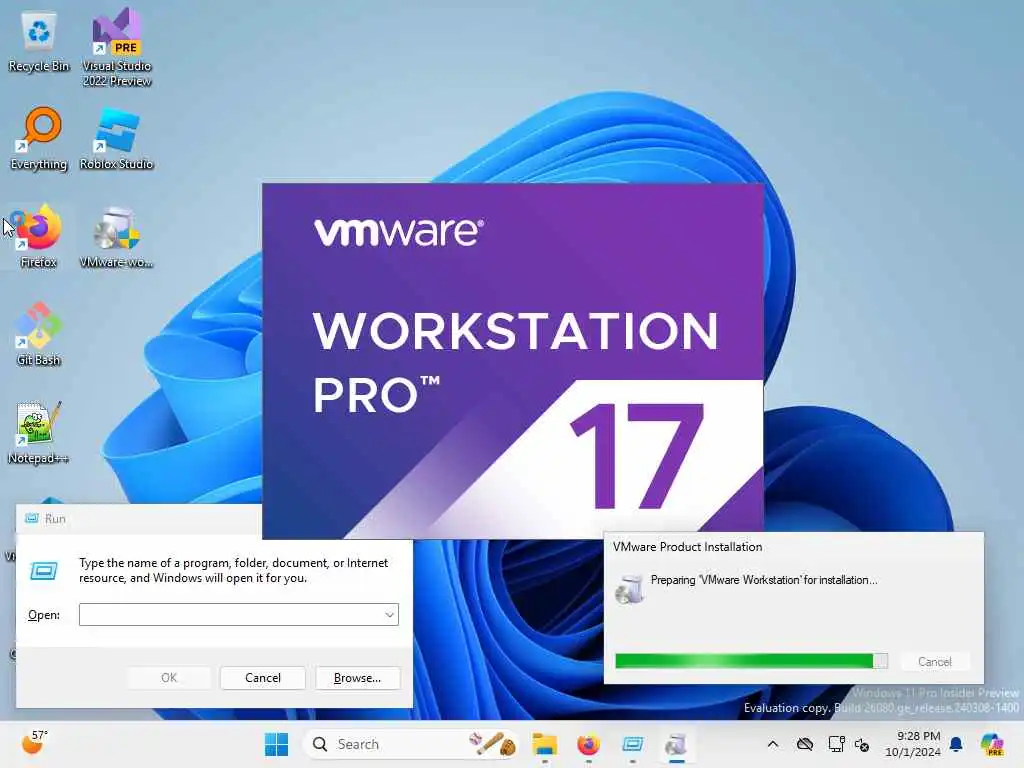Switch to the Run dialog taskbar icon
This screenshot has width=1024, height=768.
point(633,744)
